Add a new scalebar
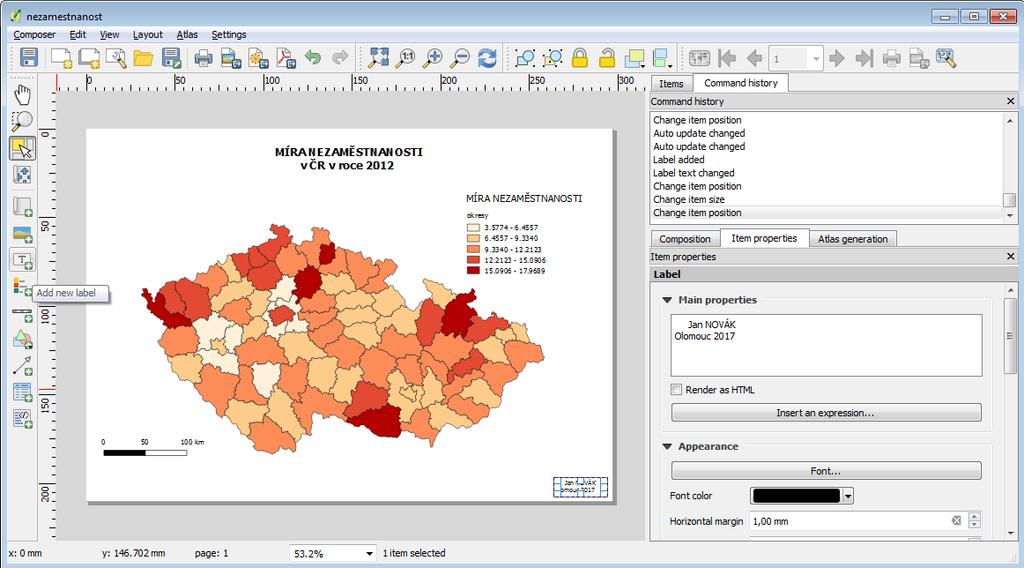The height and width of the screenshot is (568, 1024). [23, 315]
